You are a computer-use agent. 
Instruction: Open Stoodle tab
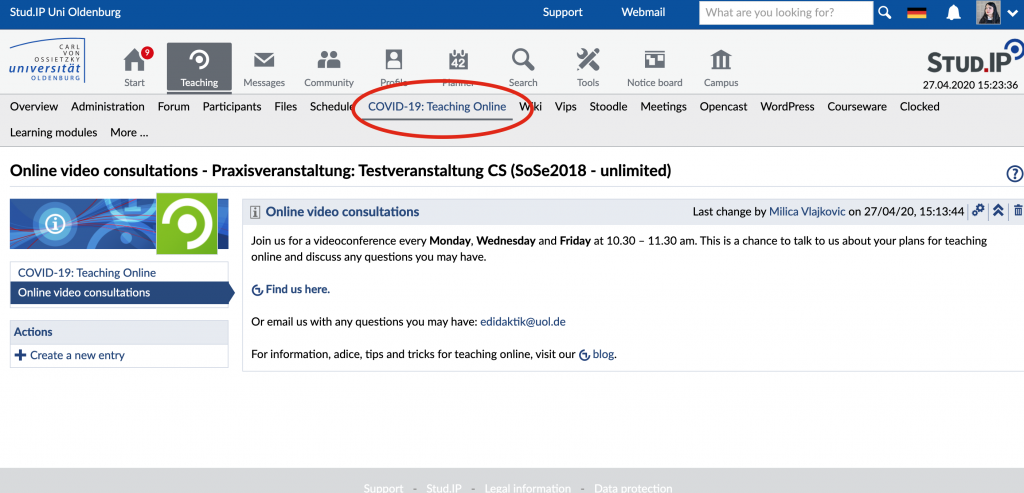coord(608,106)
